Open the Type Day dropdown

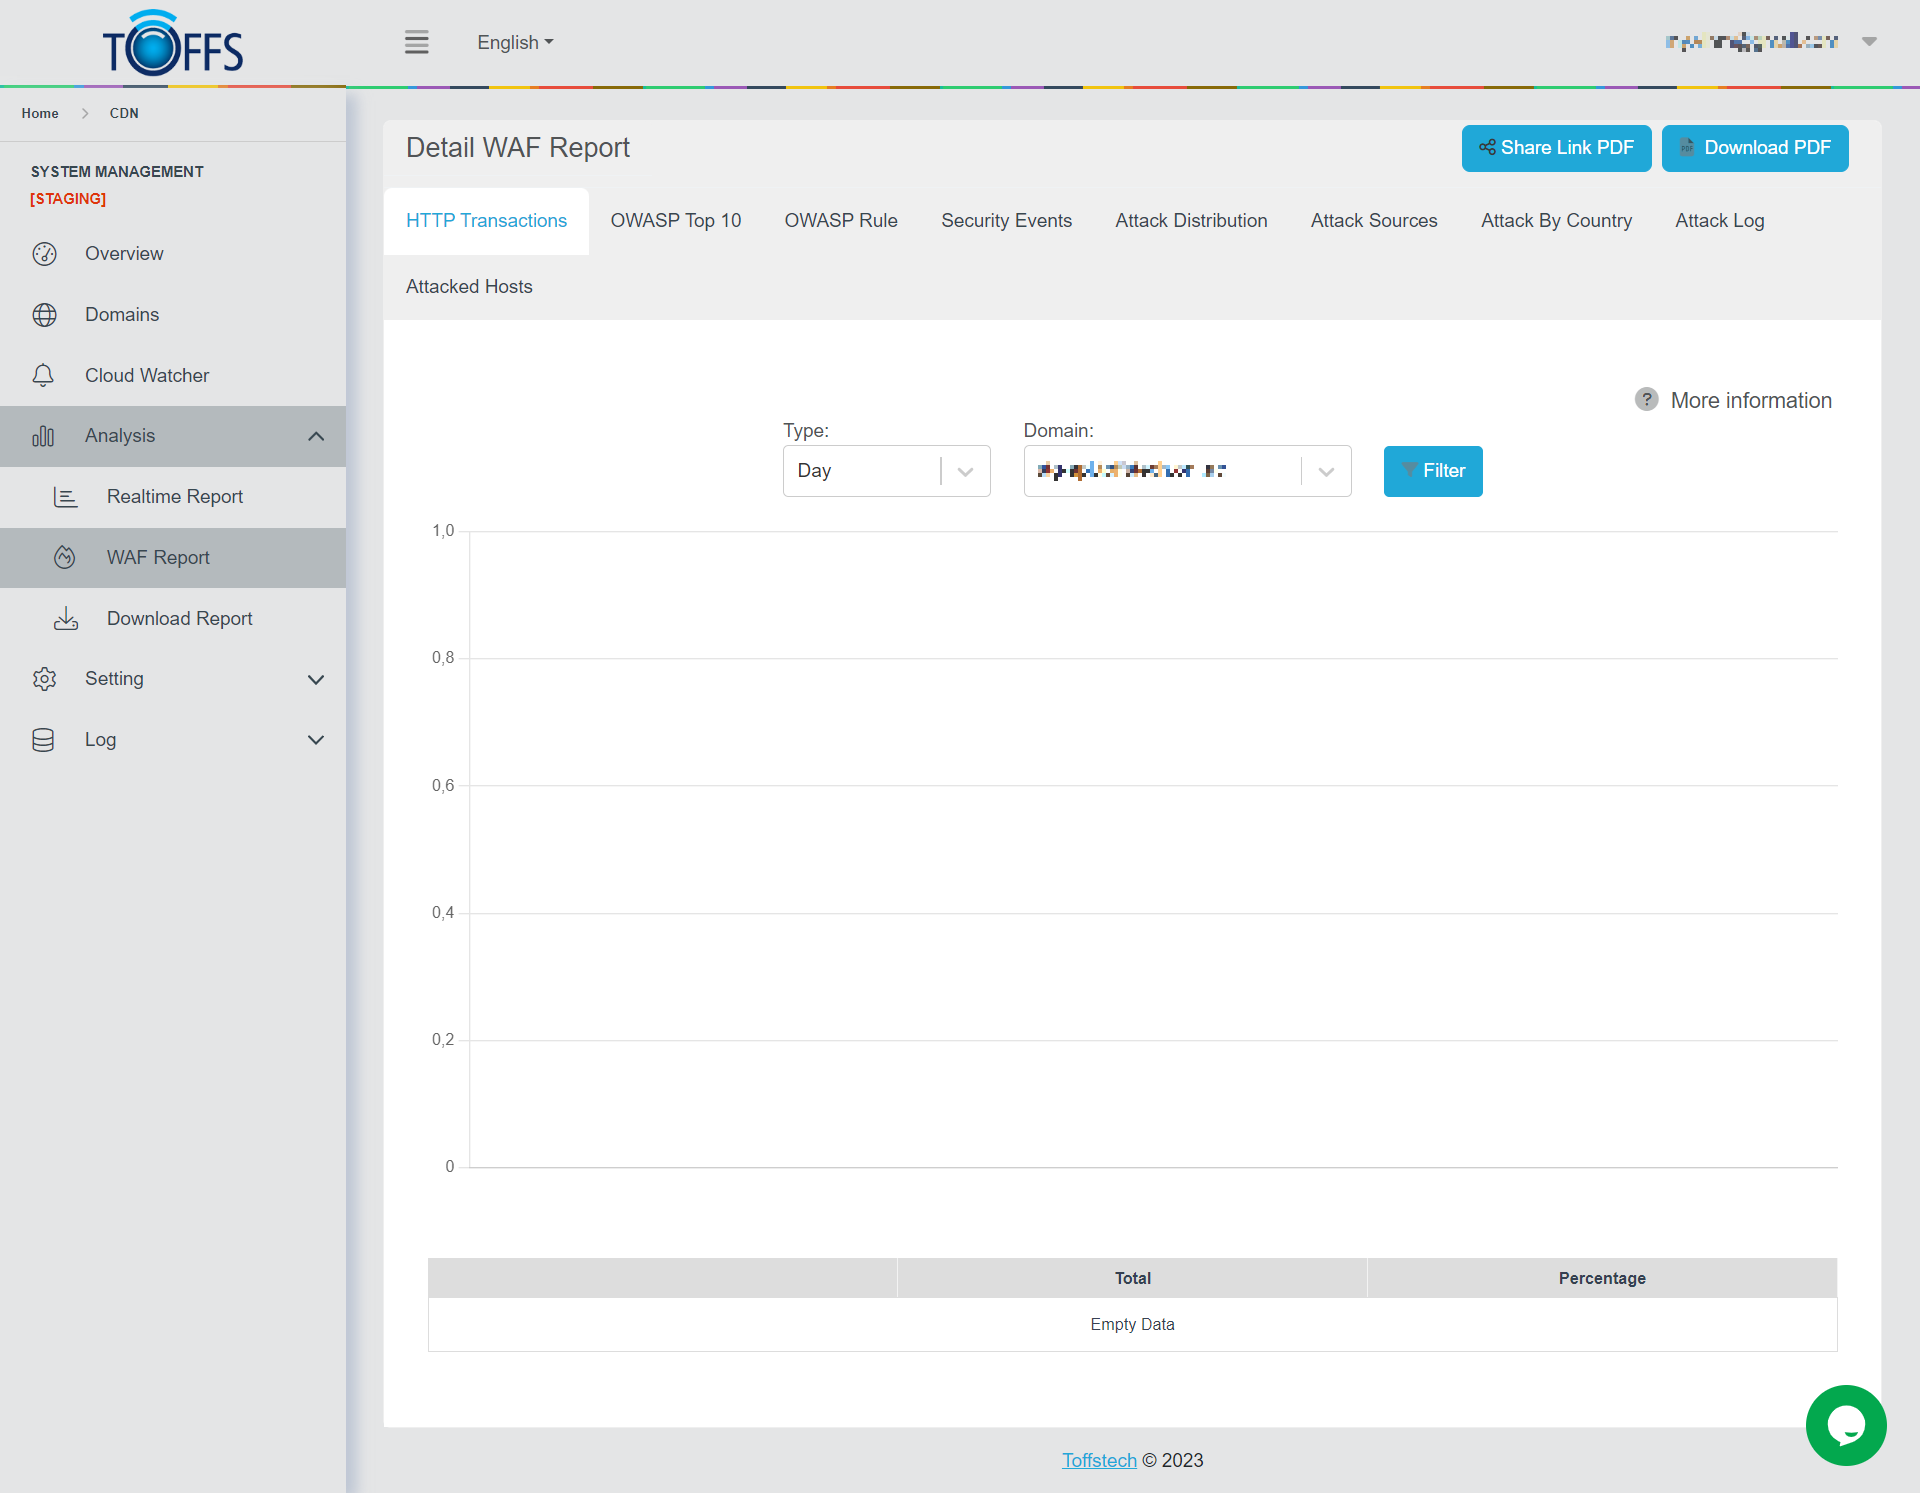pyautogui.click(x=886, y=471)
